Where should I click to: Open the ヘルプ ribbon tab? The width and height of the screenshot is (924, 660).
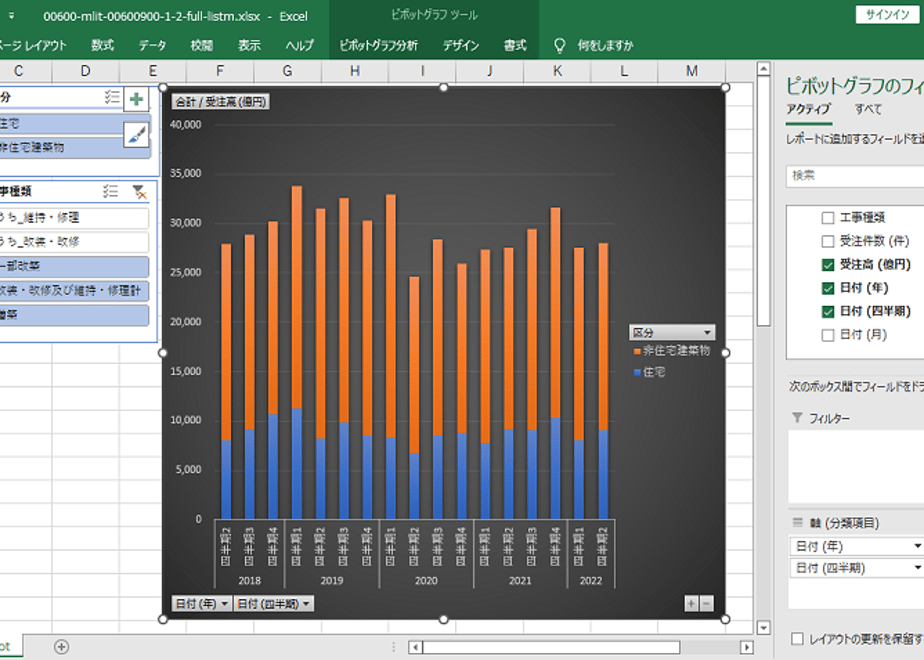[299, 45]
